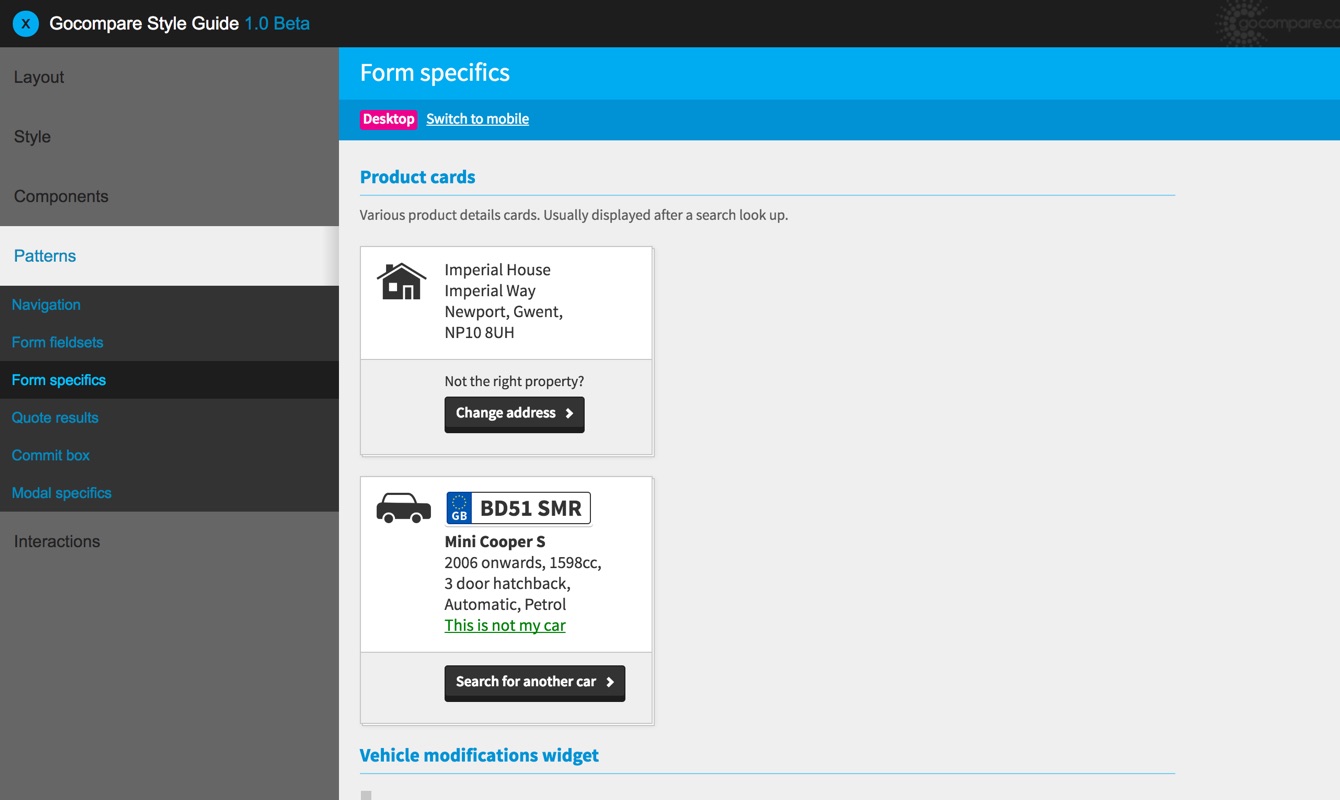Go to Form fieldsets sub-item
The width and height of the screenshot is (1340, 800).
click(169, 342)
